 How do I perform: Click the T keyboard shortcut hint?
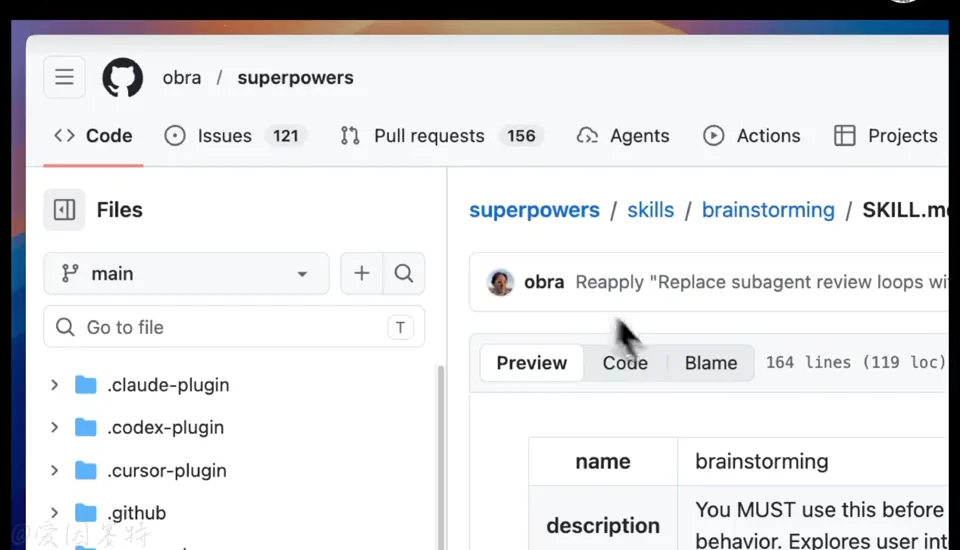pos(400,327)
